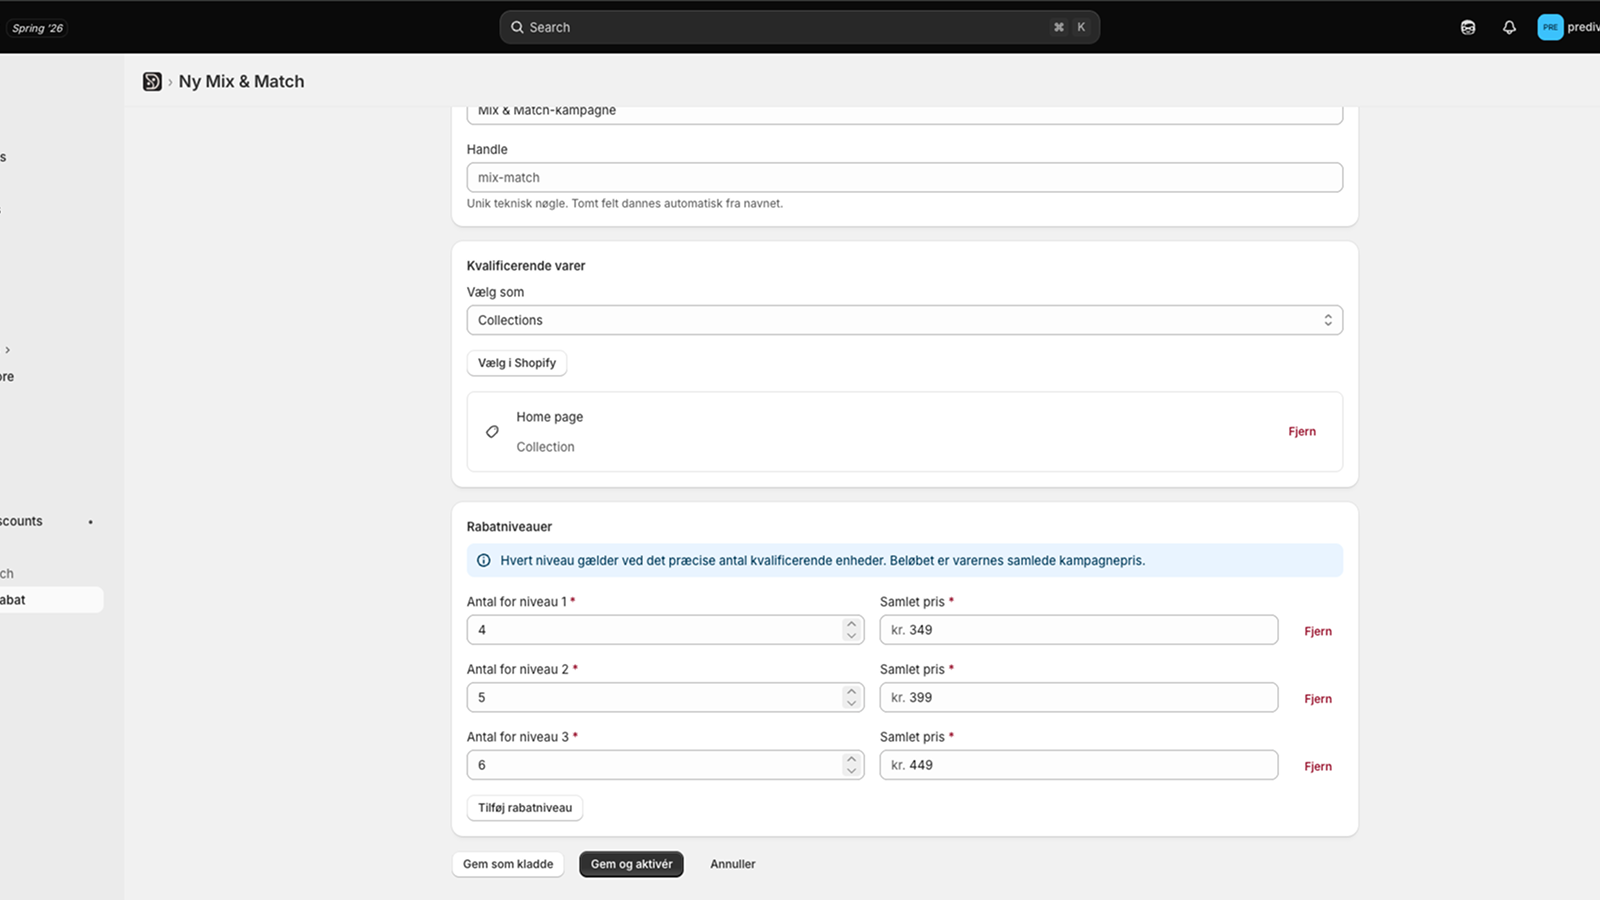Screen dimensions: 1600x900
Task: Click the magnifier icon in the search bar
Action: coord(517,27)
